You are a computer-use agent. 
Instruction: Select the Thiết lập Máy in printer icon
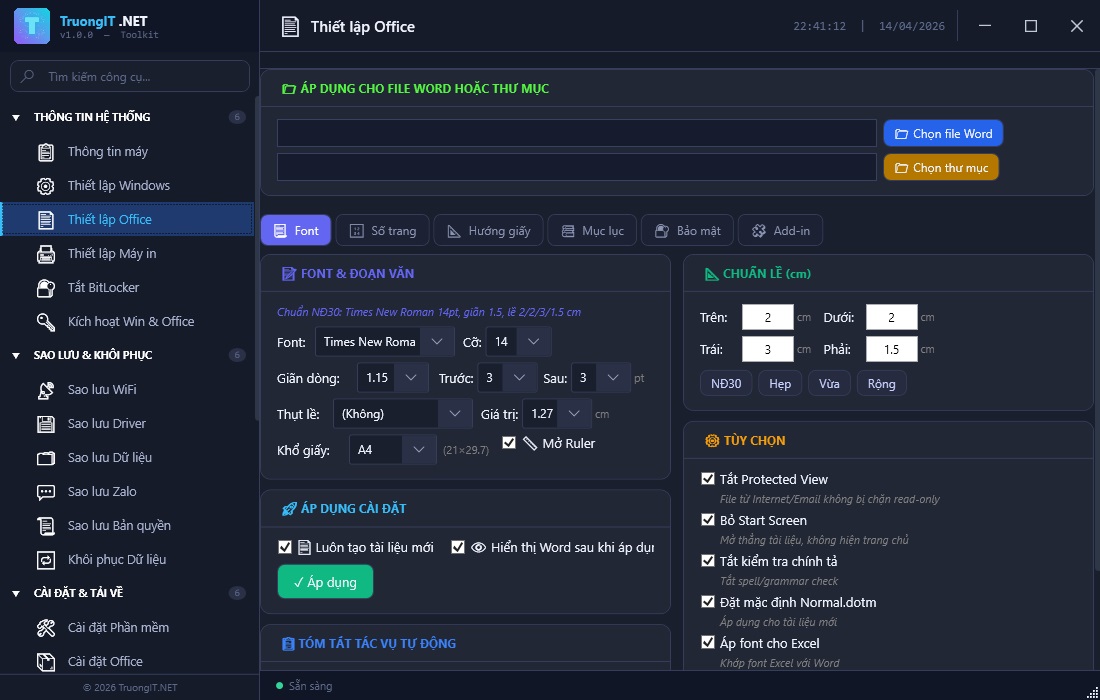click(x=46, y=254)
